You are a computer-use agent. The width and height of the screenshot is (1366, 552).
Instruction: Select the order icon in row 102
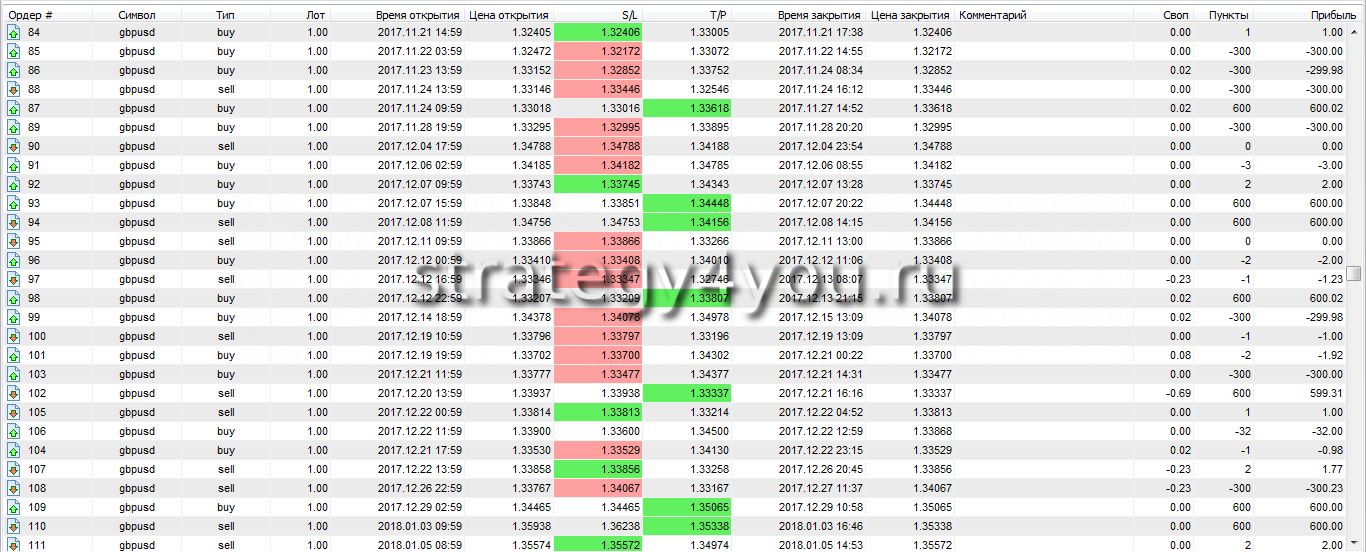pyautogui.click(x=14, y=393)
